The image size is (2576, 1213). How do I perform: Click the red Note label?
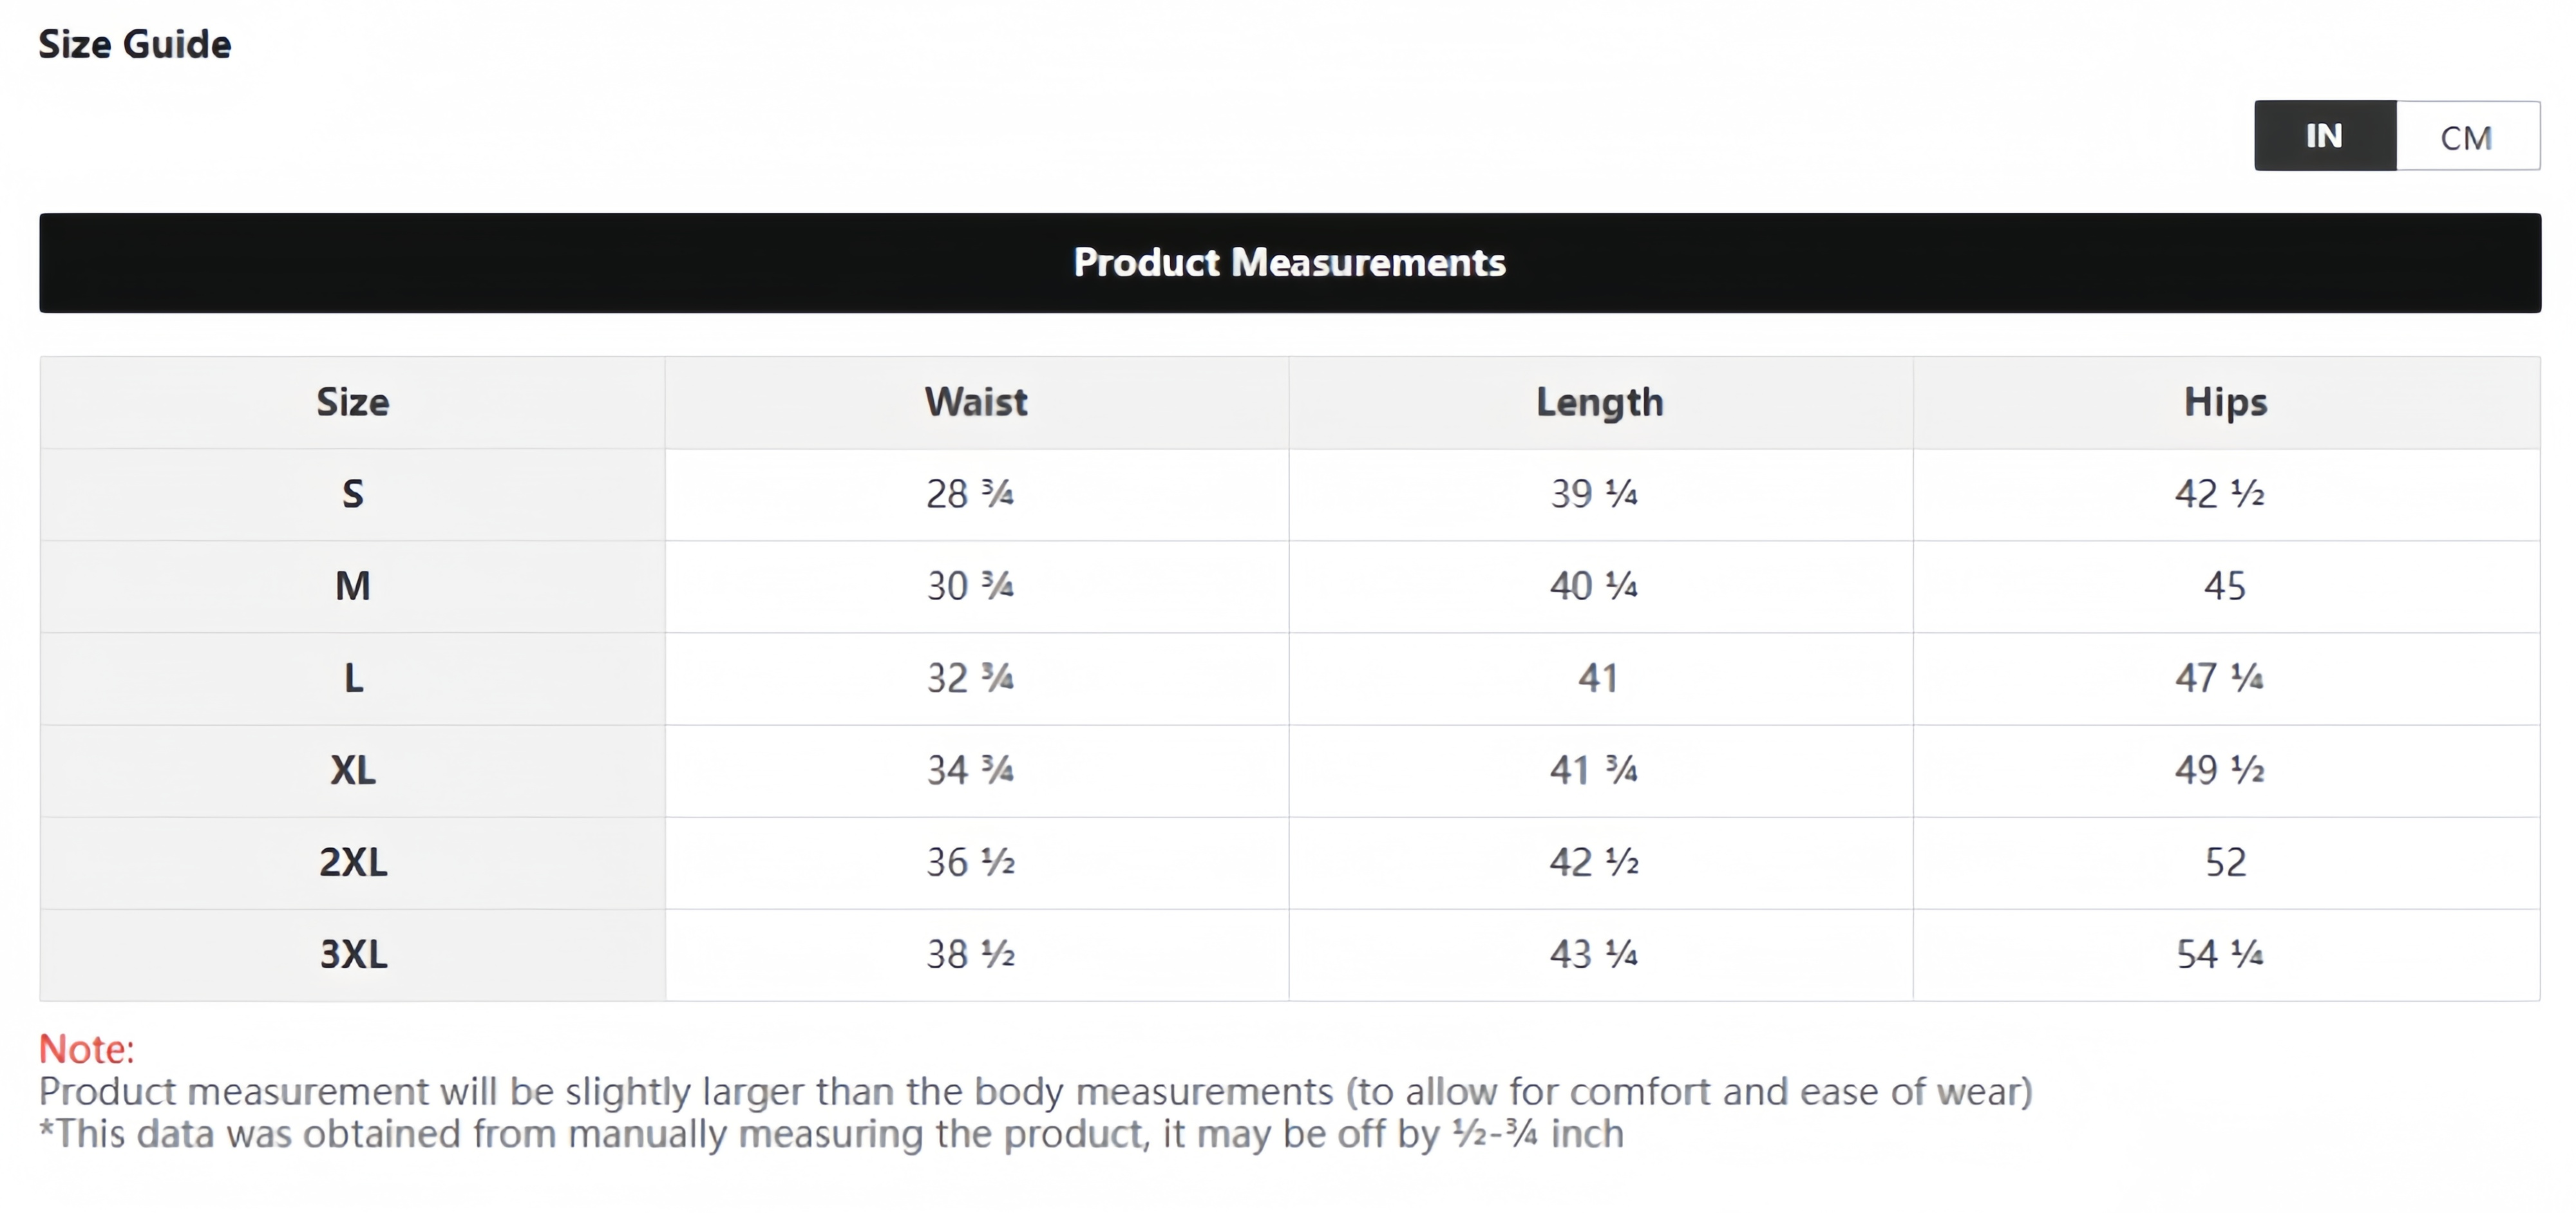[86, 1049]
